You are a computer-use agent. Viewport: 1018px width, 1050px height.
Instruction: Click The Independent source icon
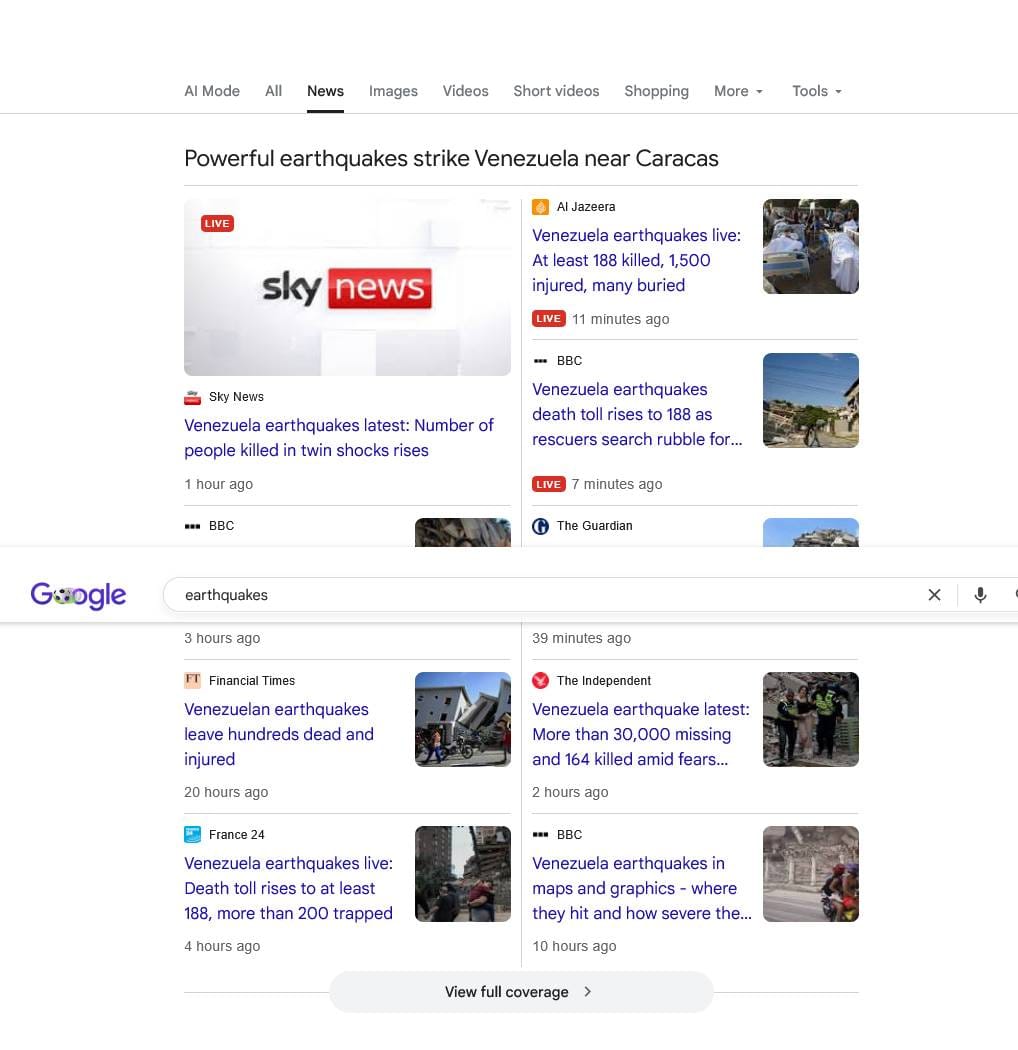[540, 680]
